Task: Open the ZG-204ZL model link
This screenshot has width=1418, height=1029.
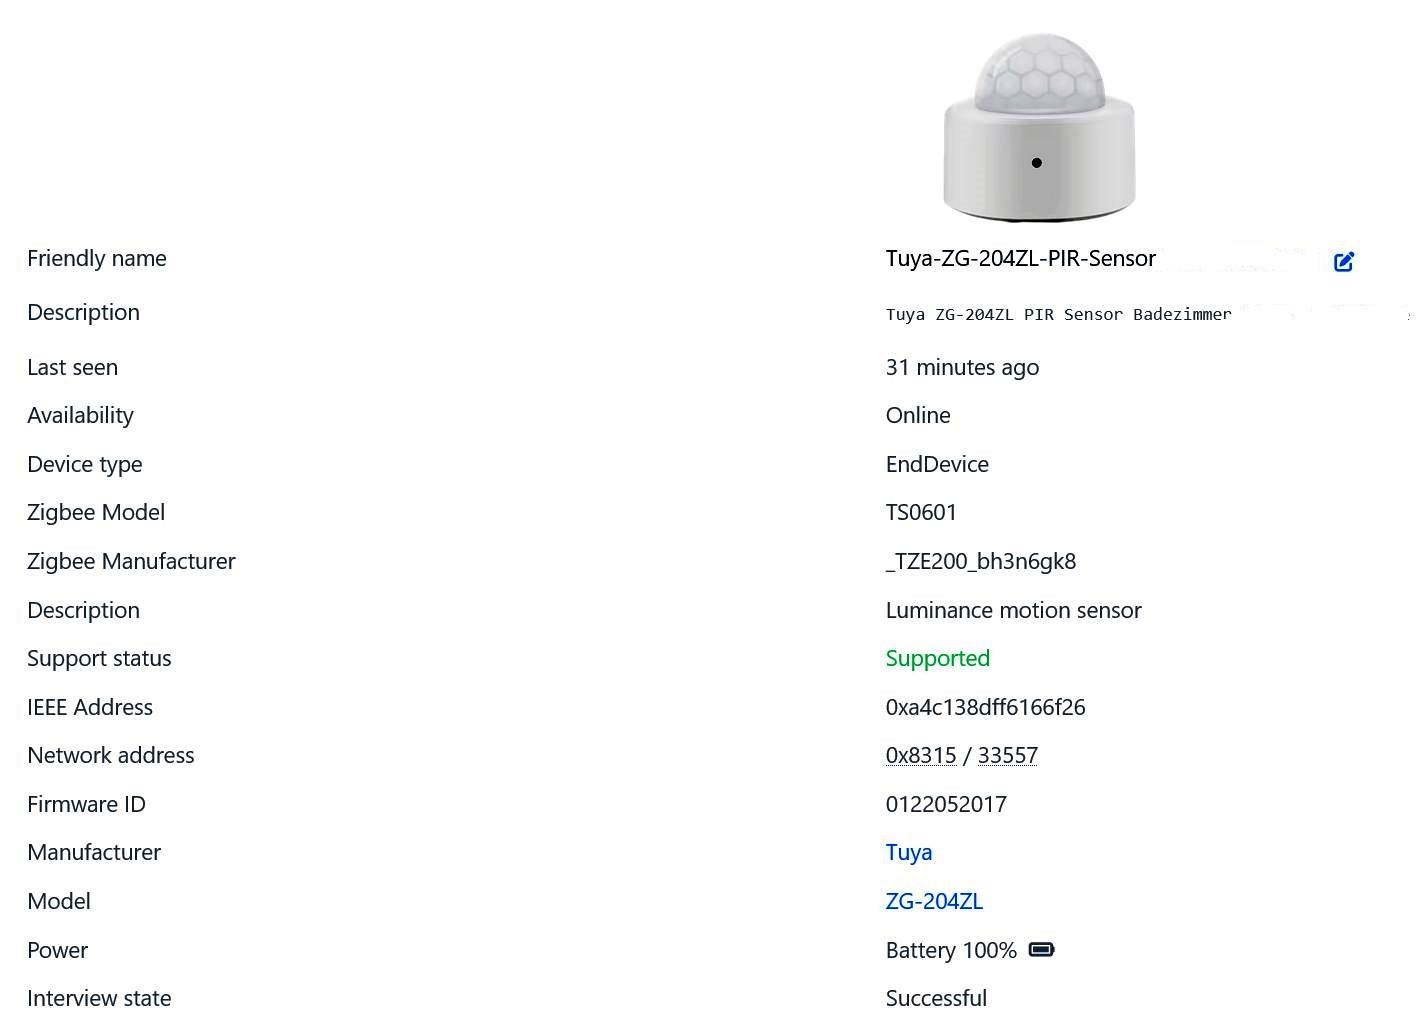Action: coord(934,902)
